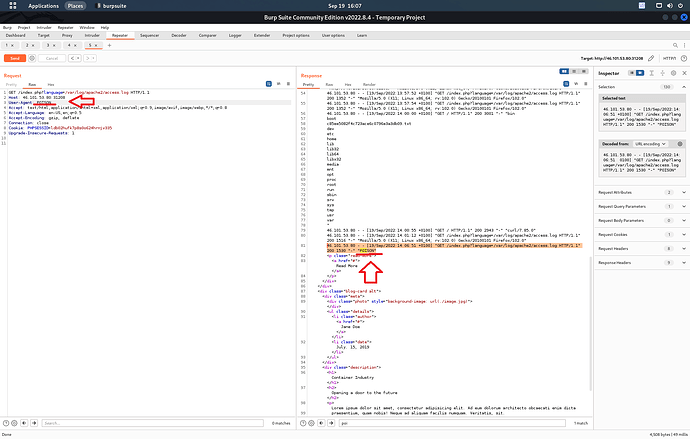Toggle non-printable characters in response

pyautogui.click(x=576, y=84)
